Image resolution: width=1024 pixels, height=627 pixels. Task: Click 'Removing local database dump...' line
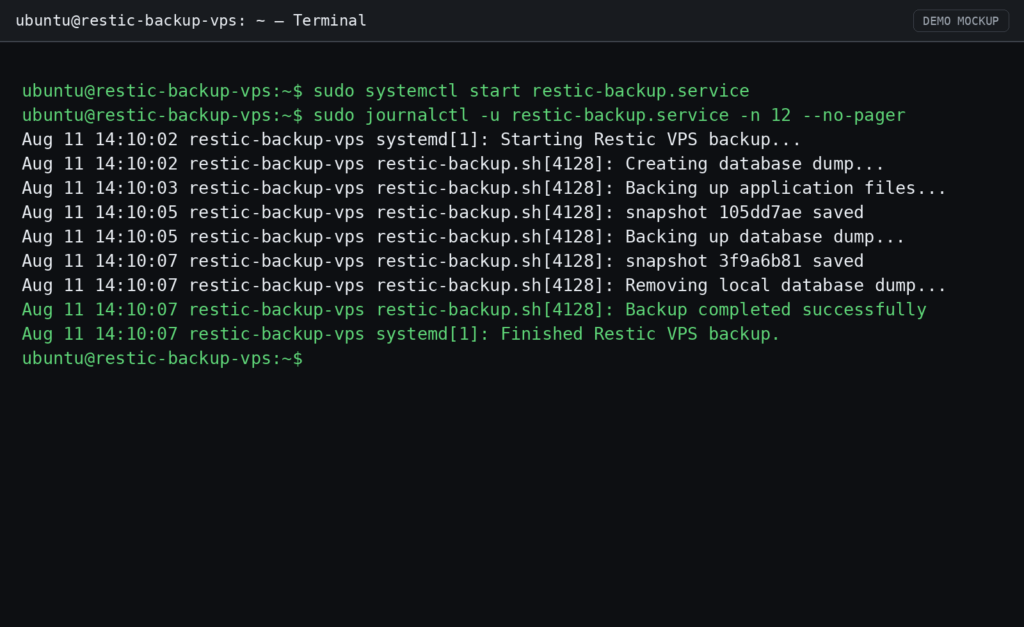[484, 285]
